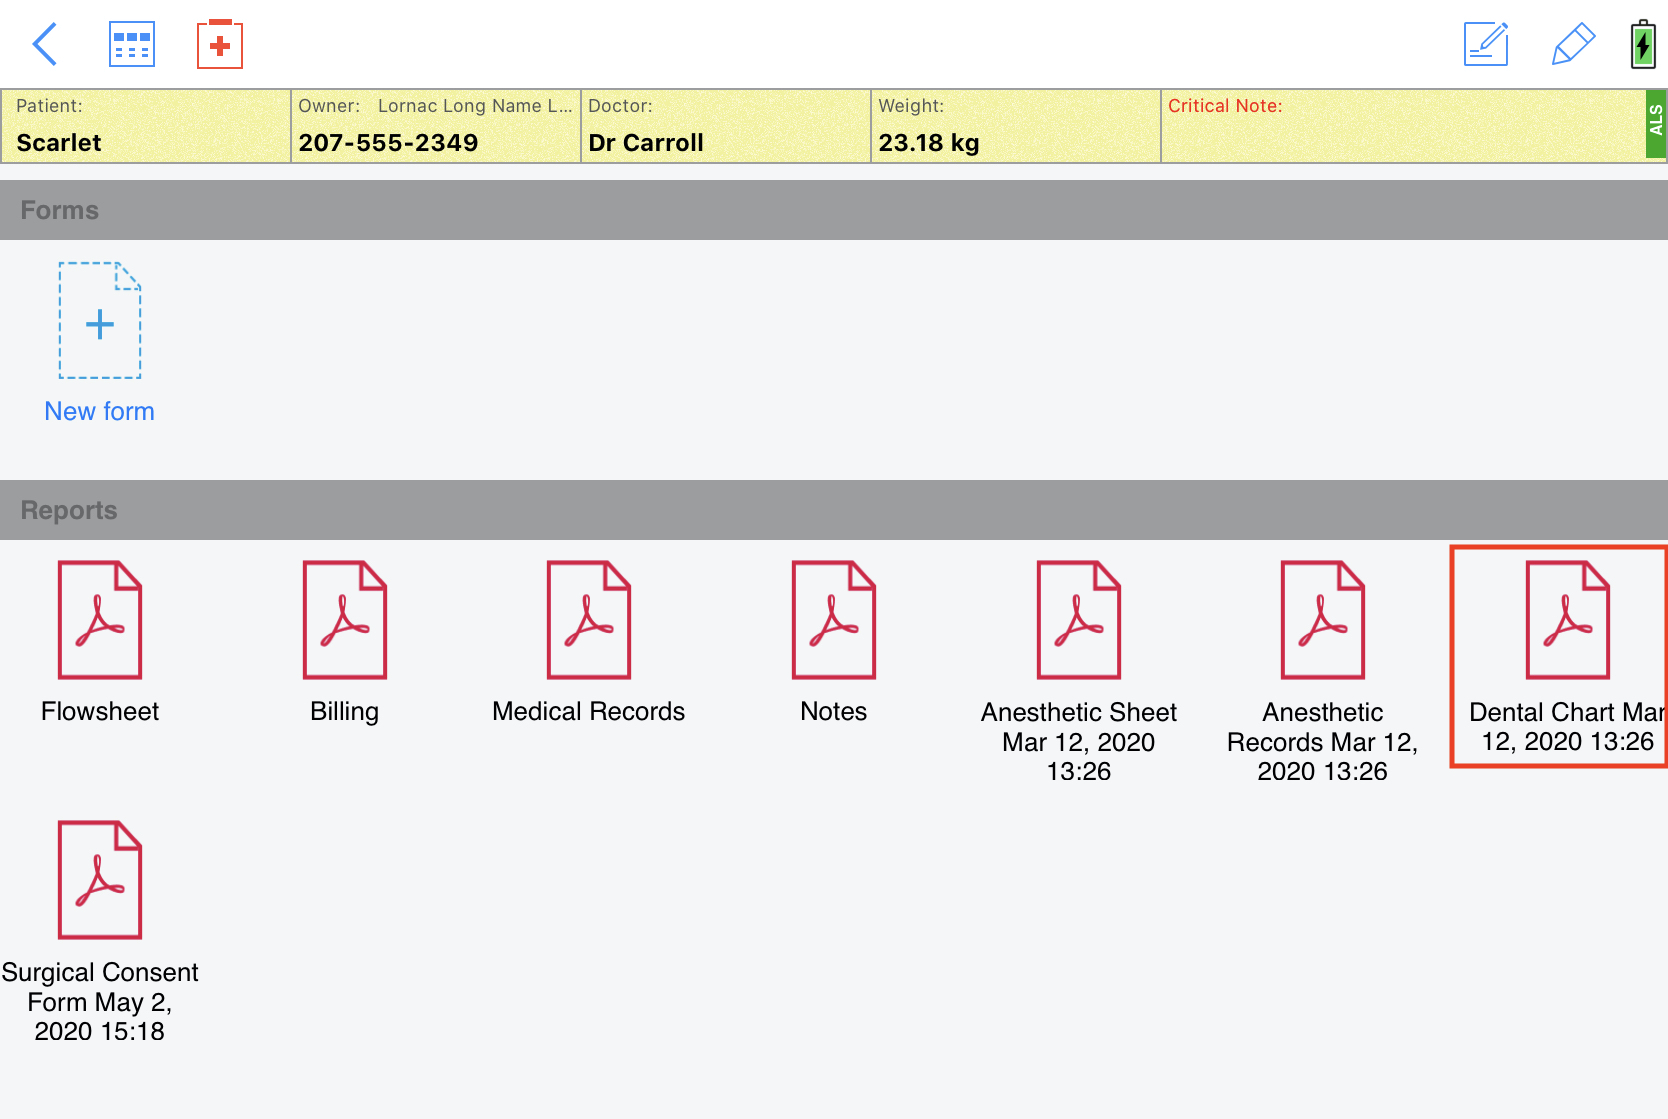Click the New form link text
The image size is (1668, 1119).
click(x=100, y=411)
